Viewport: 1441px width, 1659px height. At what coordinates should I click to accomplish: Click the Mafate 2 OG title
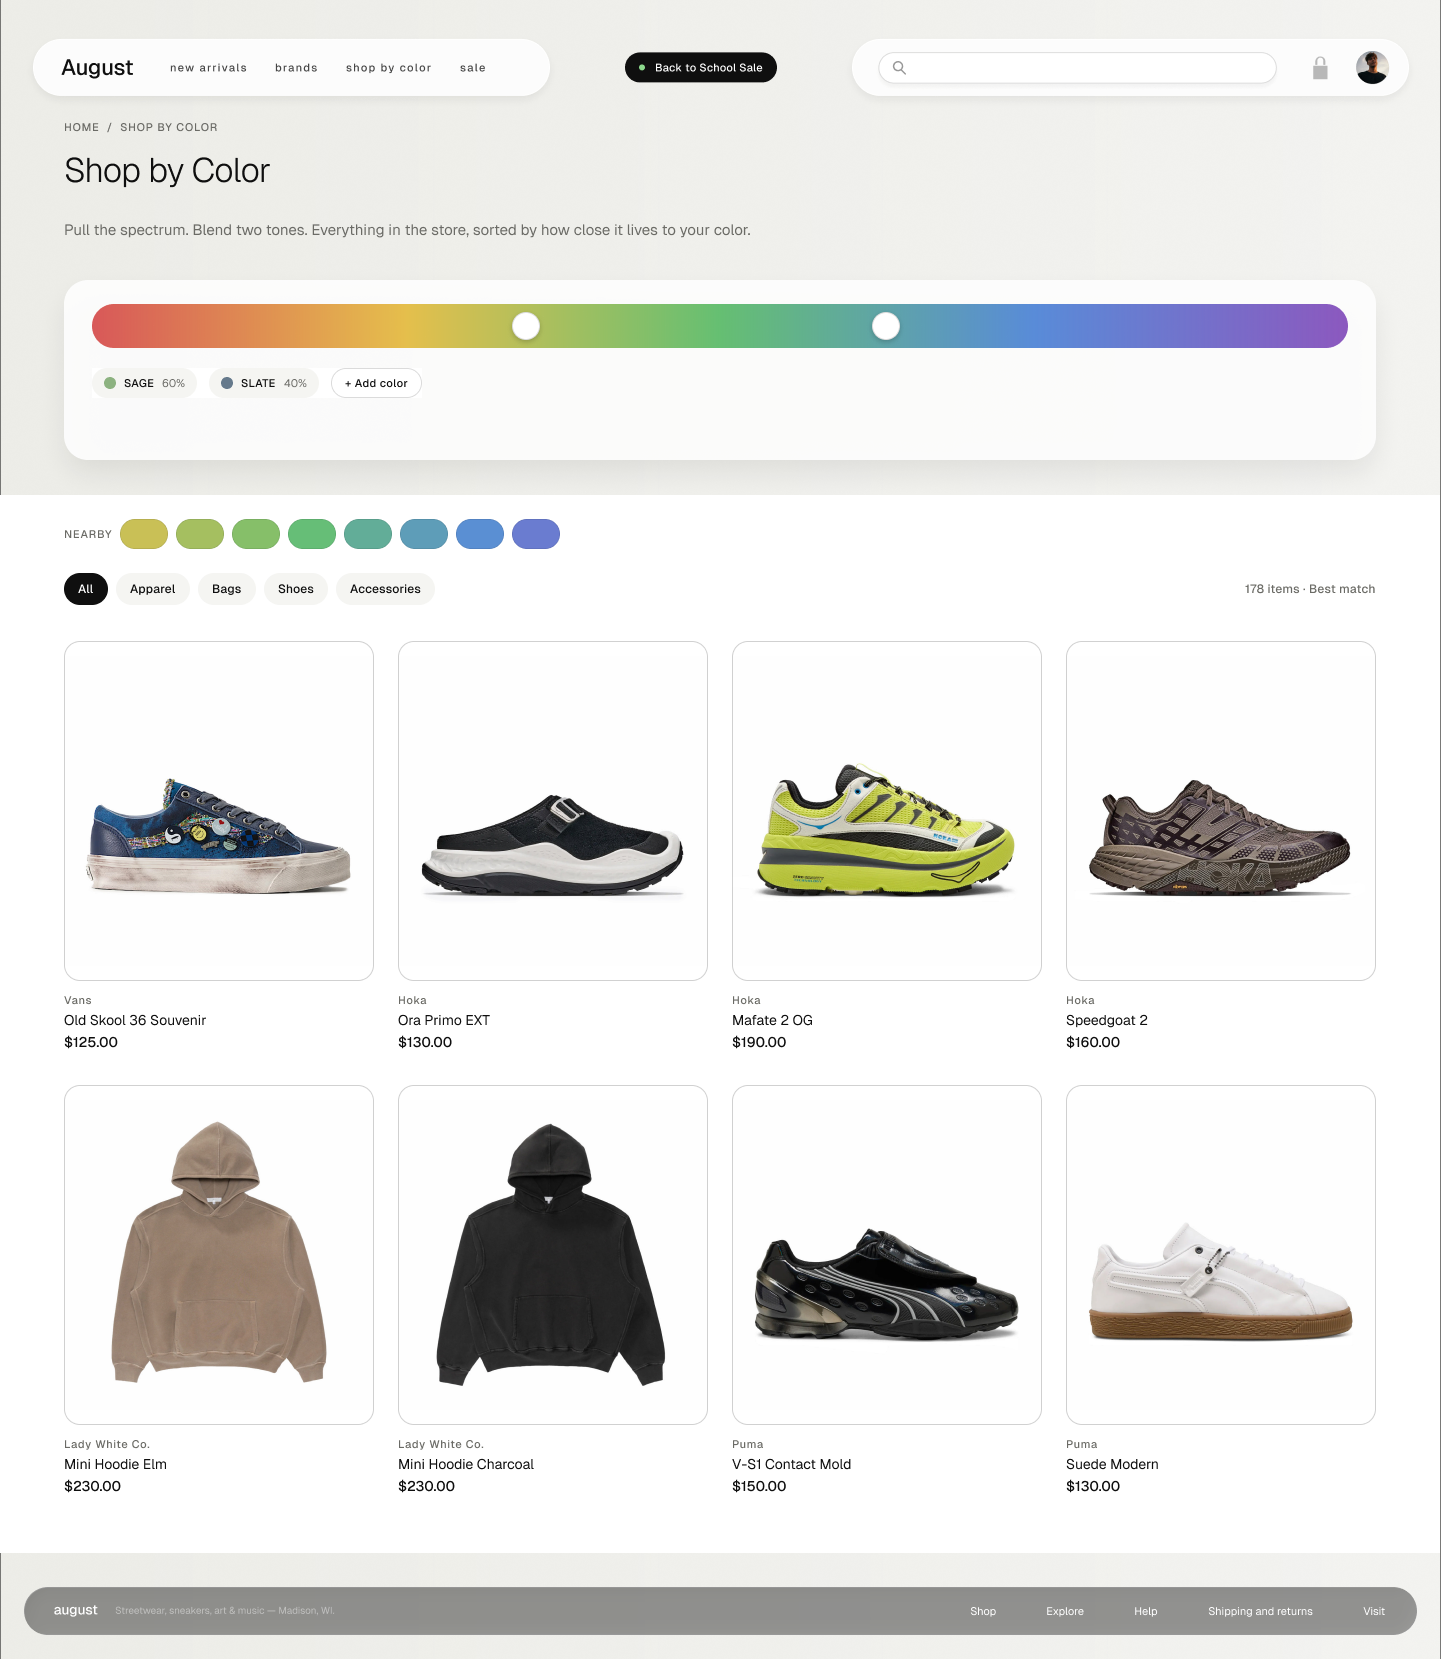(772, 1020)
